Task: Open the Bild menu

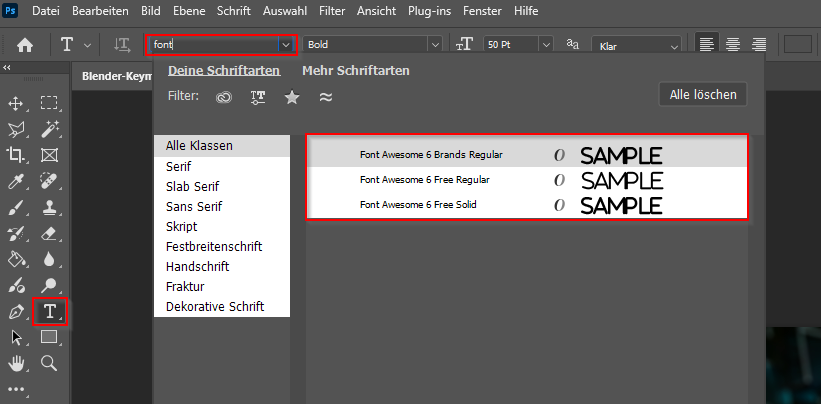Action: click(x=151, y=10)
